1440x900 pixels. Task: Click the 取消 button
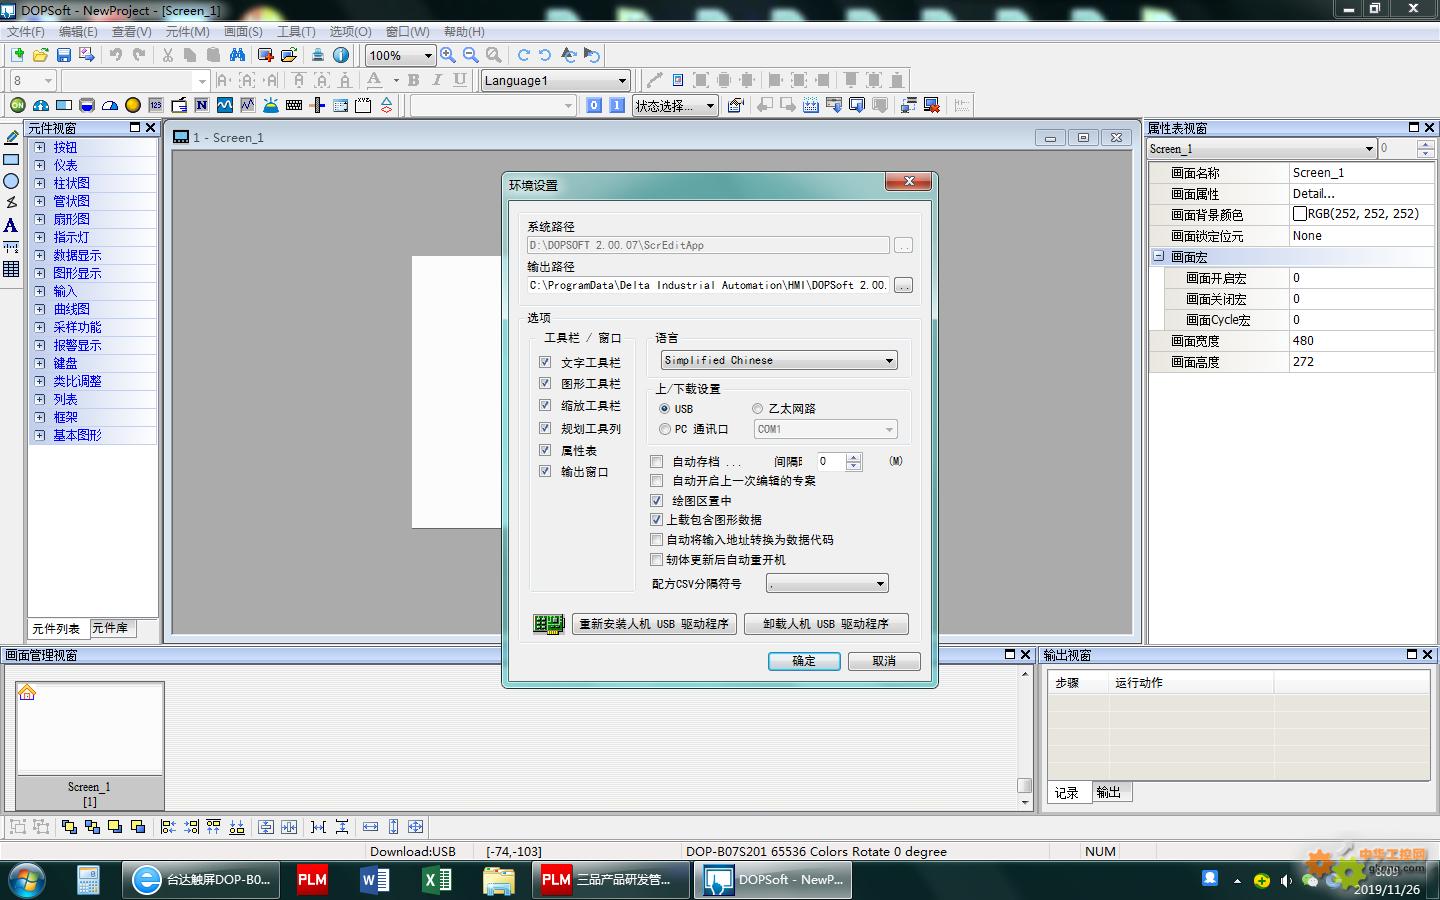pyautogui.click(x=884, y=661)
